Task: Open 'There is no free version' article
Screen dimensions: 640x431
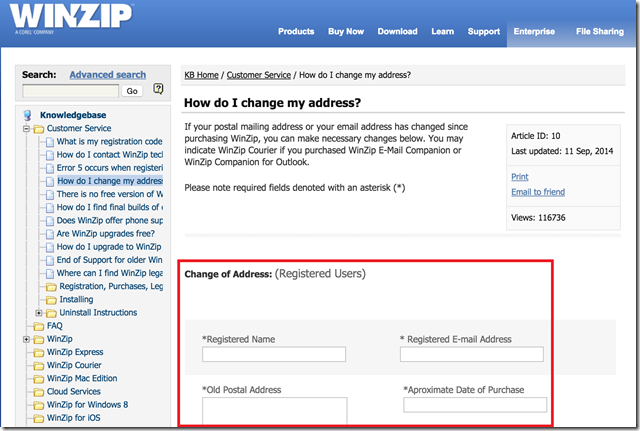Action: pyautogui.click(x=110, y=194)
